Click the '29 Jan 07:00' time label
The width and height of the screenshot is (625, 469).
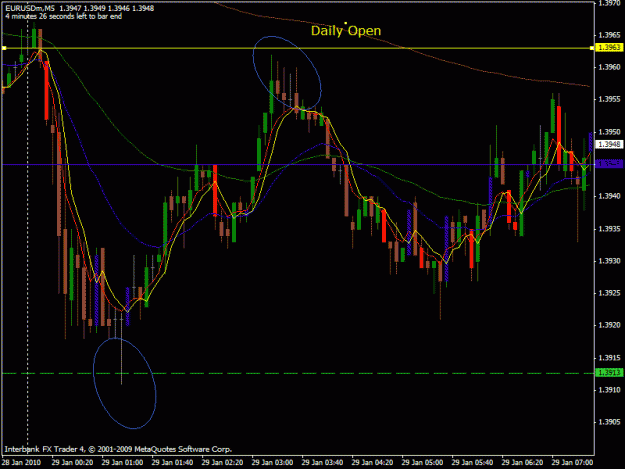click(573, 463)
